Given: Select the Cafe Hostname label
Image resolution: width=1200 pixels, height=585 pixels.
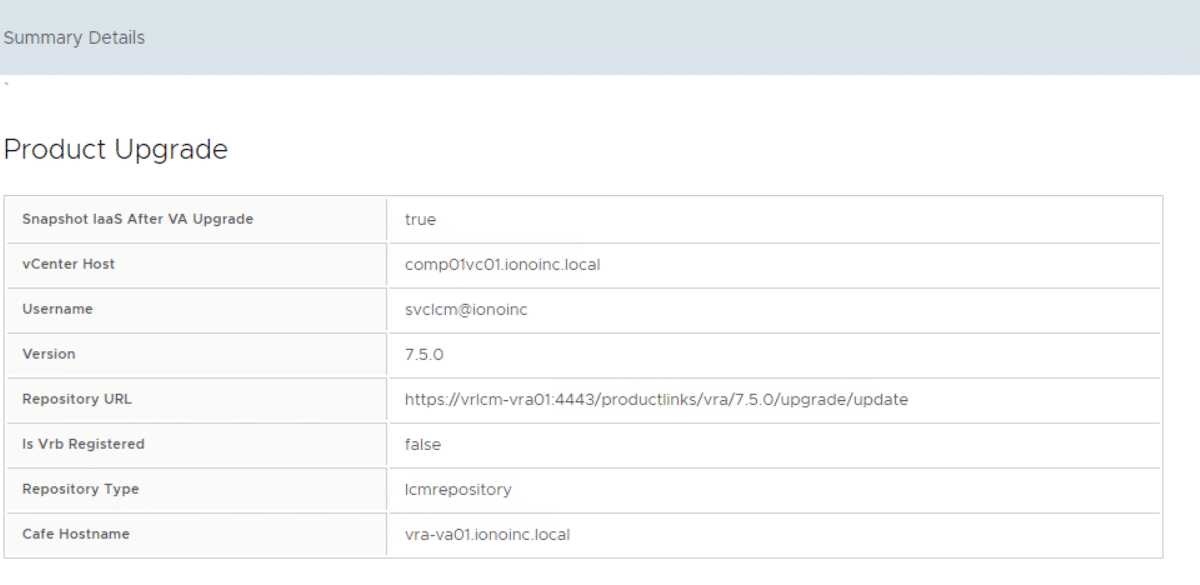Looking at the screenshot, I should (76, 534).
